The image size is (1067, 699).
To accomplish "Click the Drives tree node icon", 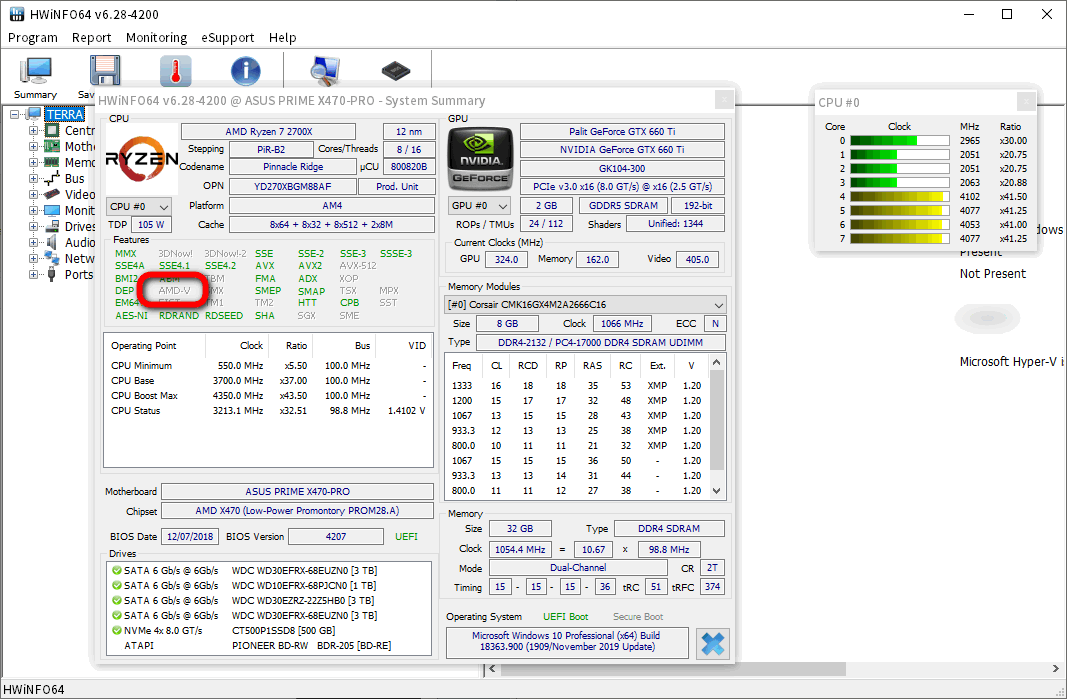I will pos(52,226).
